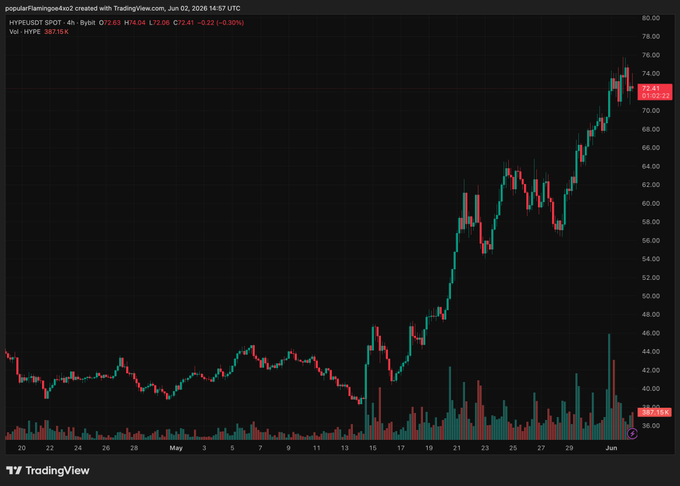The width and height of the screenshot is (680, 486).
Task: Click the date 25 on time axis
Action: [513, 448]
